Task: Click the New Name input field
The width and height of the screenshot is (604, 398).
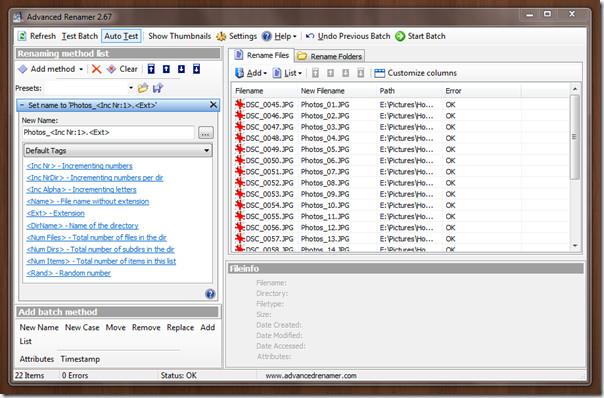Action: tap(108, 133)
